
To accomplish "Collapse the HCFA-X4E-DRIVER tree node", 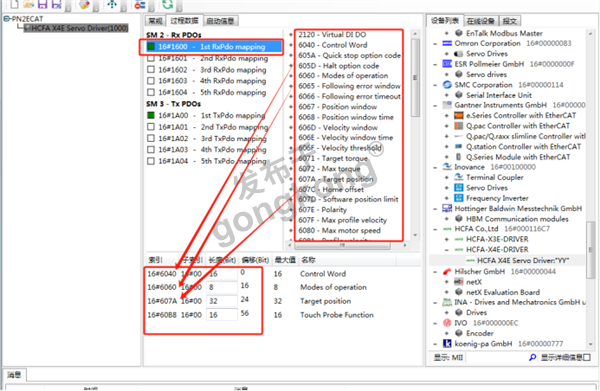I will point(447,250).
